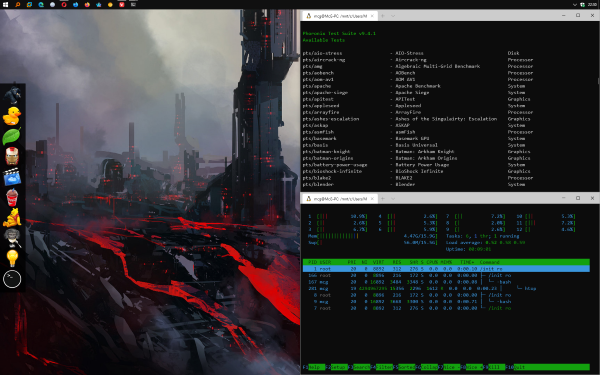This screenshot has height=375, width=600.
Task: Click F6 Collap in htop footer
Action: coord(427,367)
